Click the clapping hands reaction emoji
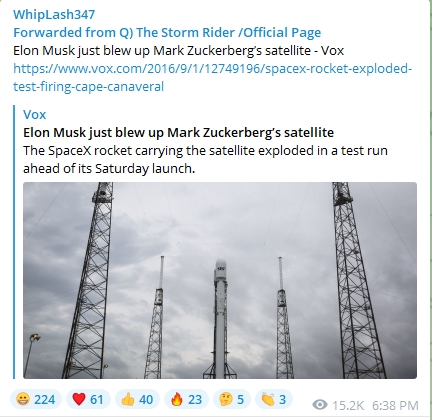This screenshot has width=432, height=420. coord(268,399)
